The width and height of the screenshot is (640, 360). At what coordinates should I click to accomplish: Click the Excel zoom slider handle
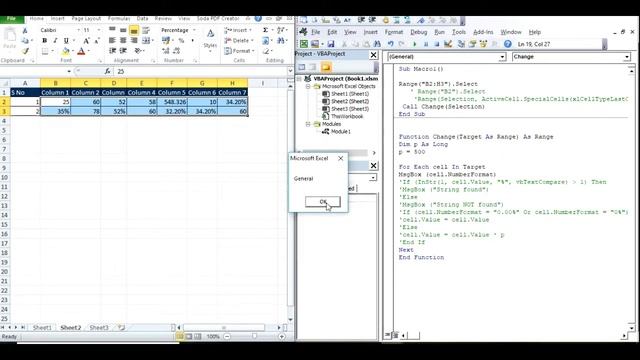[254, 336]
